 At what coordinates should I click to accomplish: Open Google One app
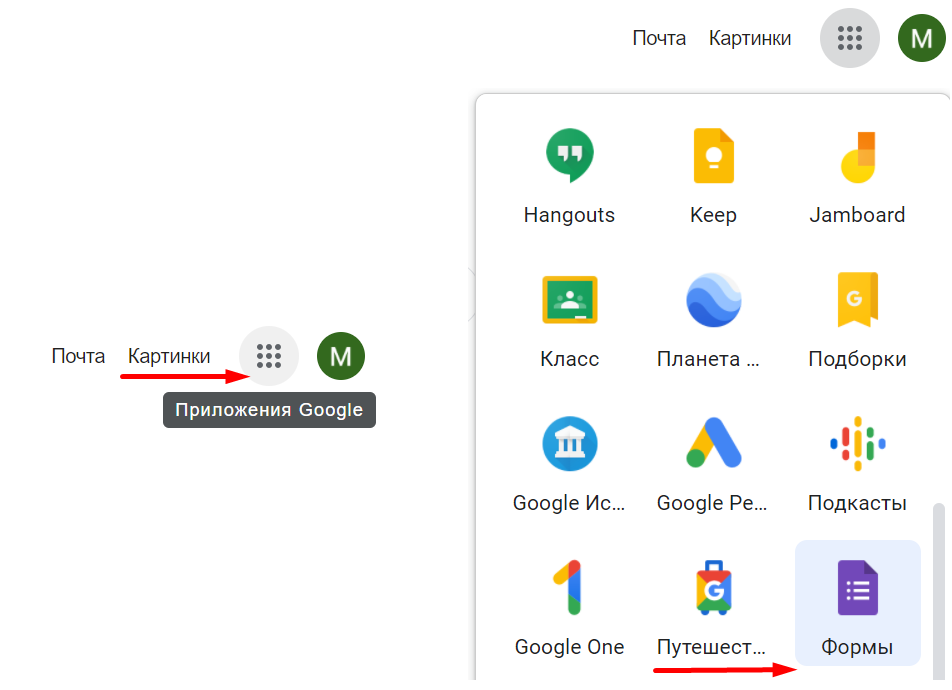pyautogui.click(x=569, y=608)
